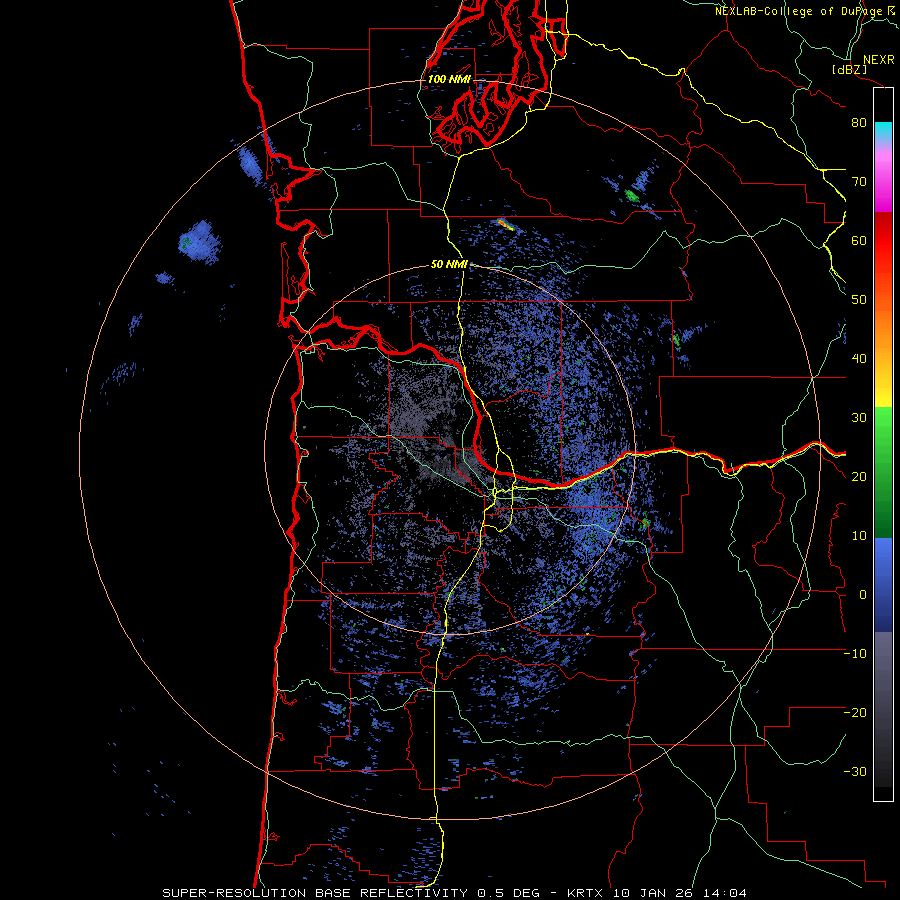Click the "100 NMI" range ring label
The width and height of the screenshot is (900, 900).
click(x=449, y=79)
